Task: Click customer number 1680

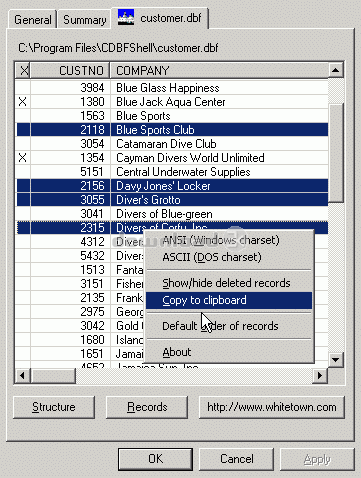Action: click(92, 340)
